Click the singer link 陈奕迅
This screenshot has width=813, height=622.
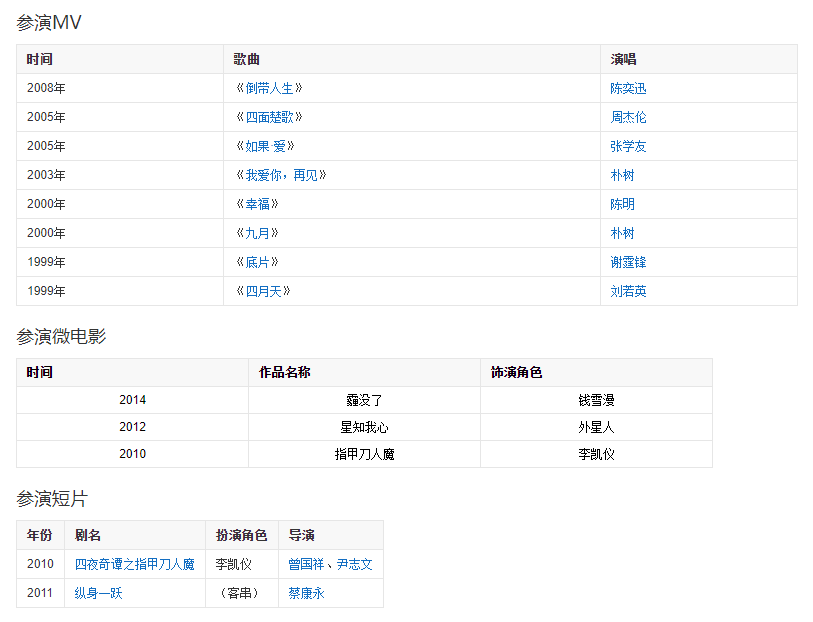coord(628,88)
